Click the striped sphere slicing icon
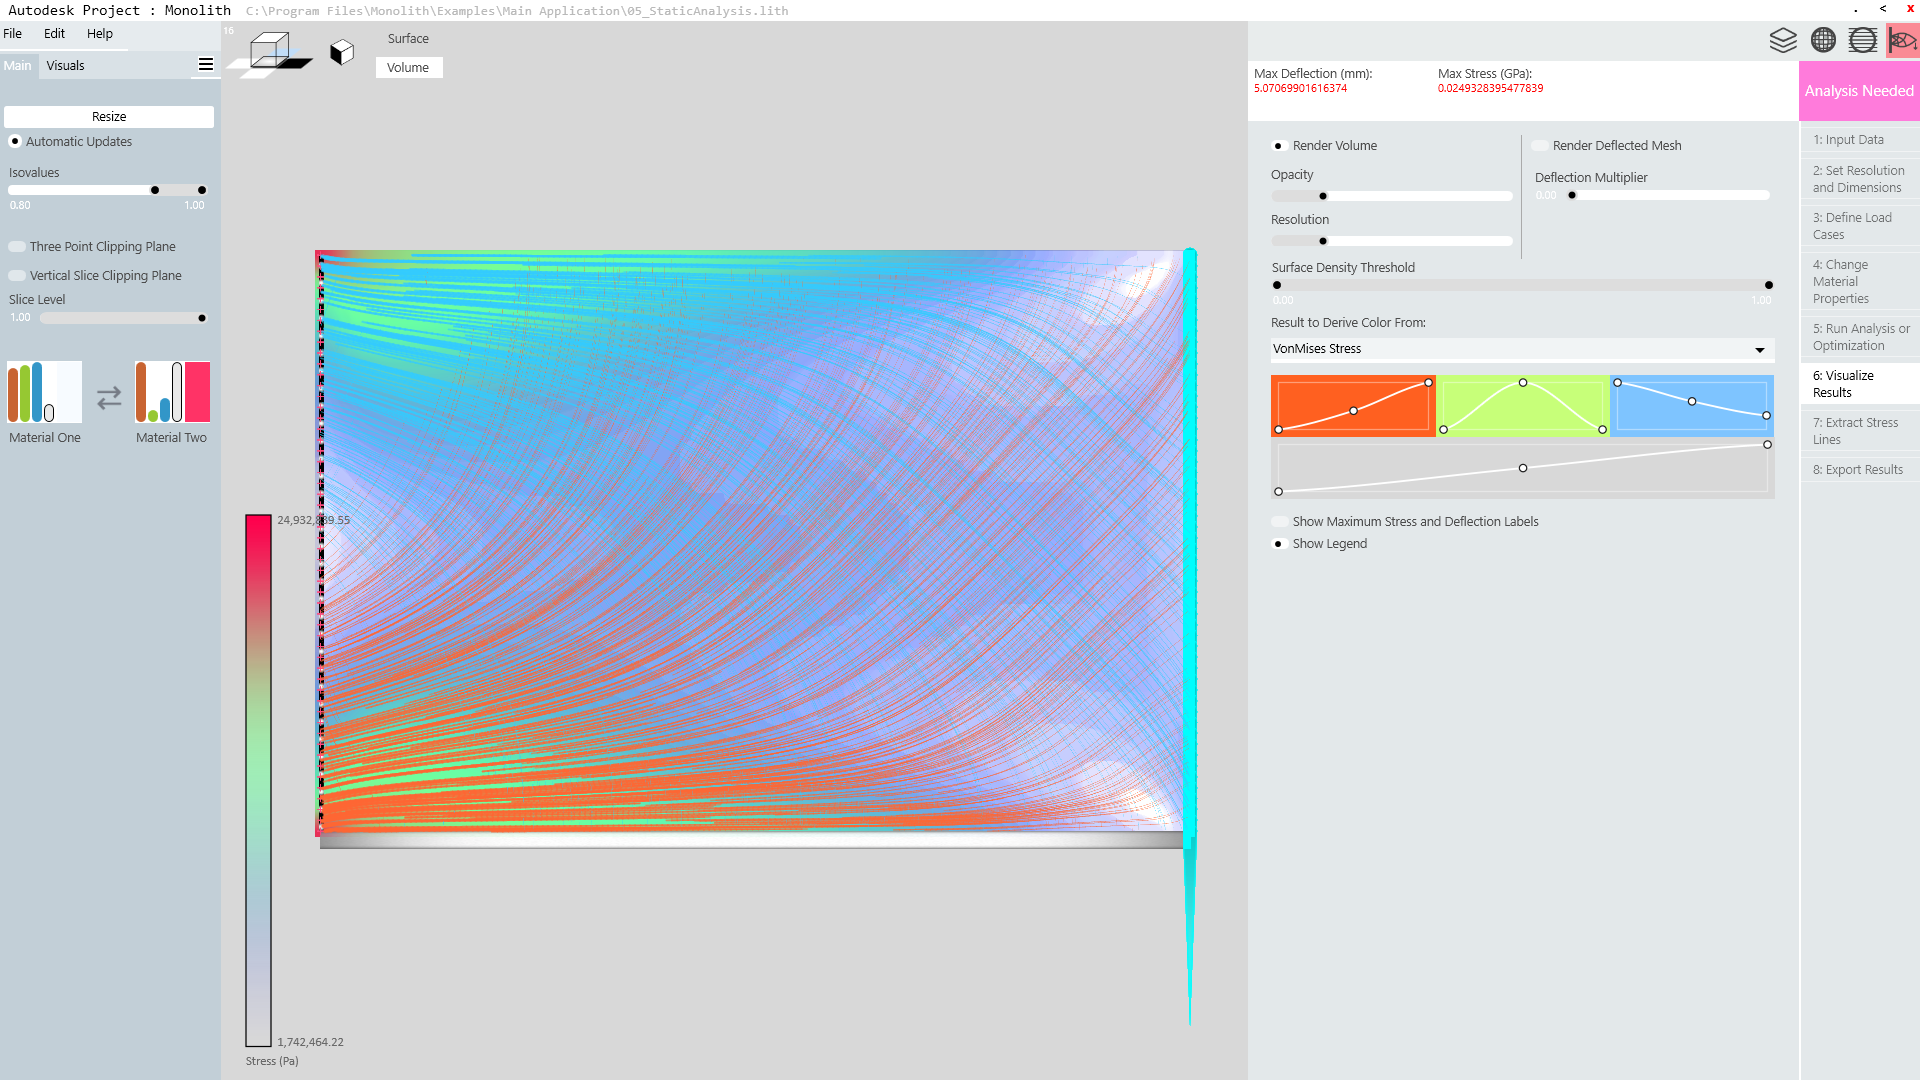The width and height of the screenshot is (1920, 1080). tap(1862, 40)
